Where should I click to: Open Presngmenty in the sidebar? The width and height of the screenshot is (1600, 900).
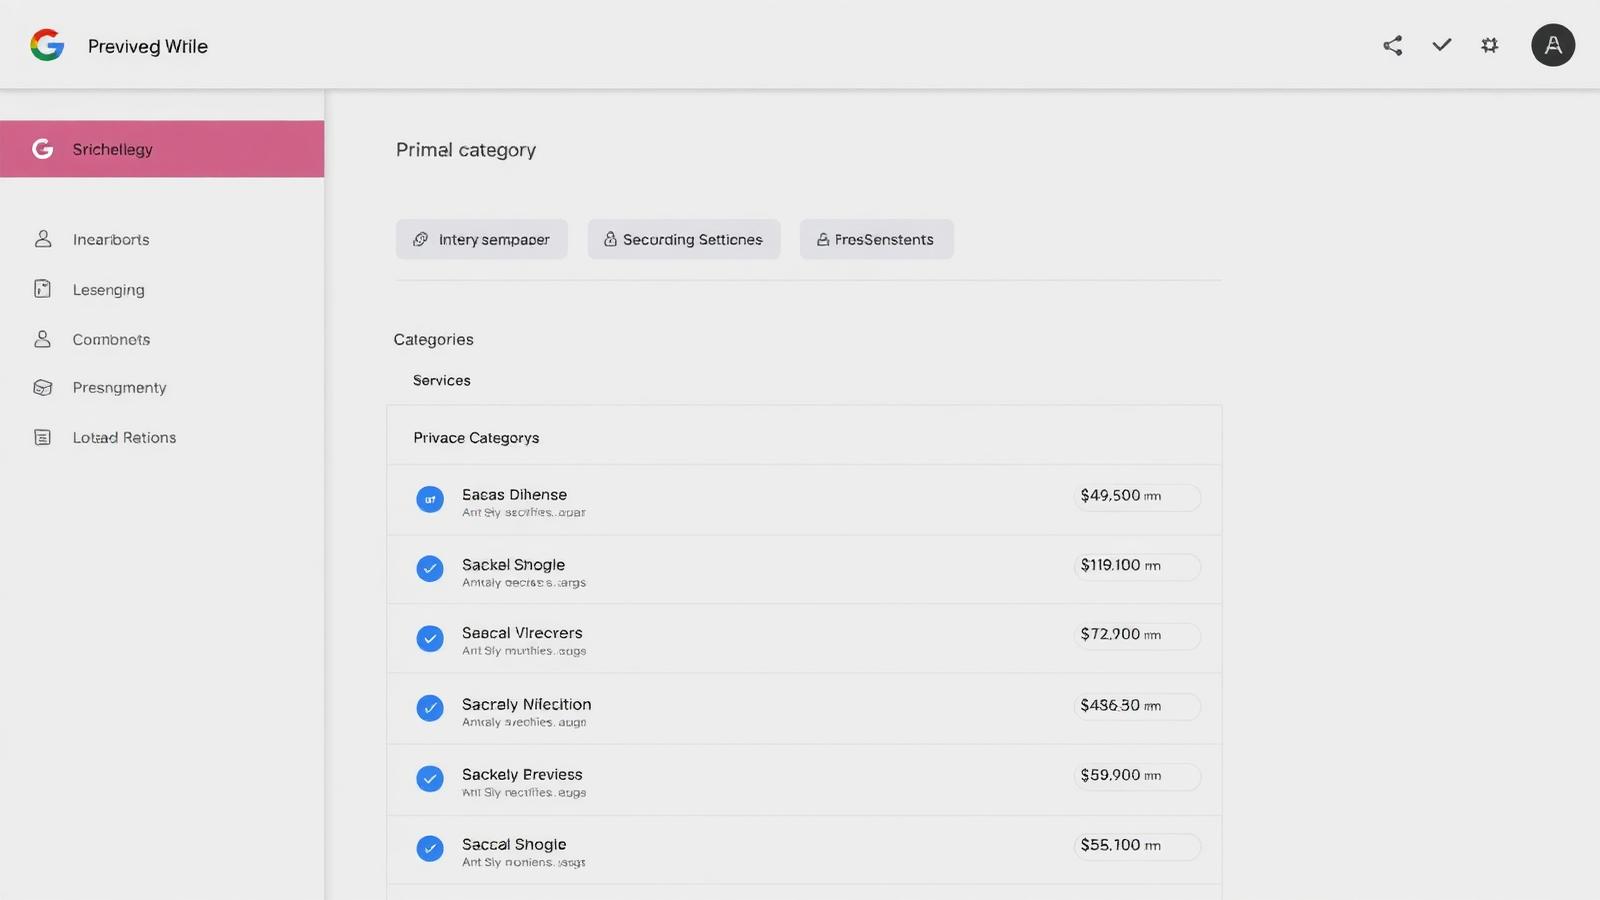pos(119,387)
